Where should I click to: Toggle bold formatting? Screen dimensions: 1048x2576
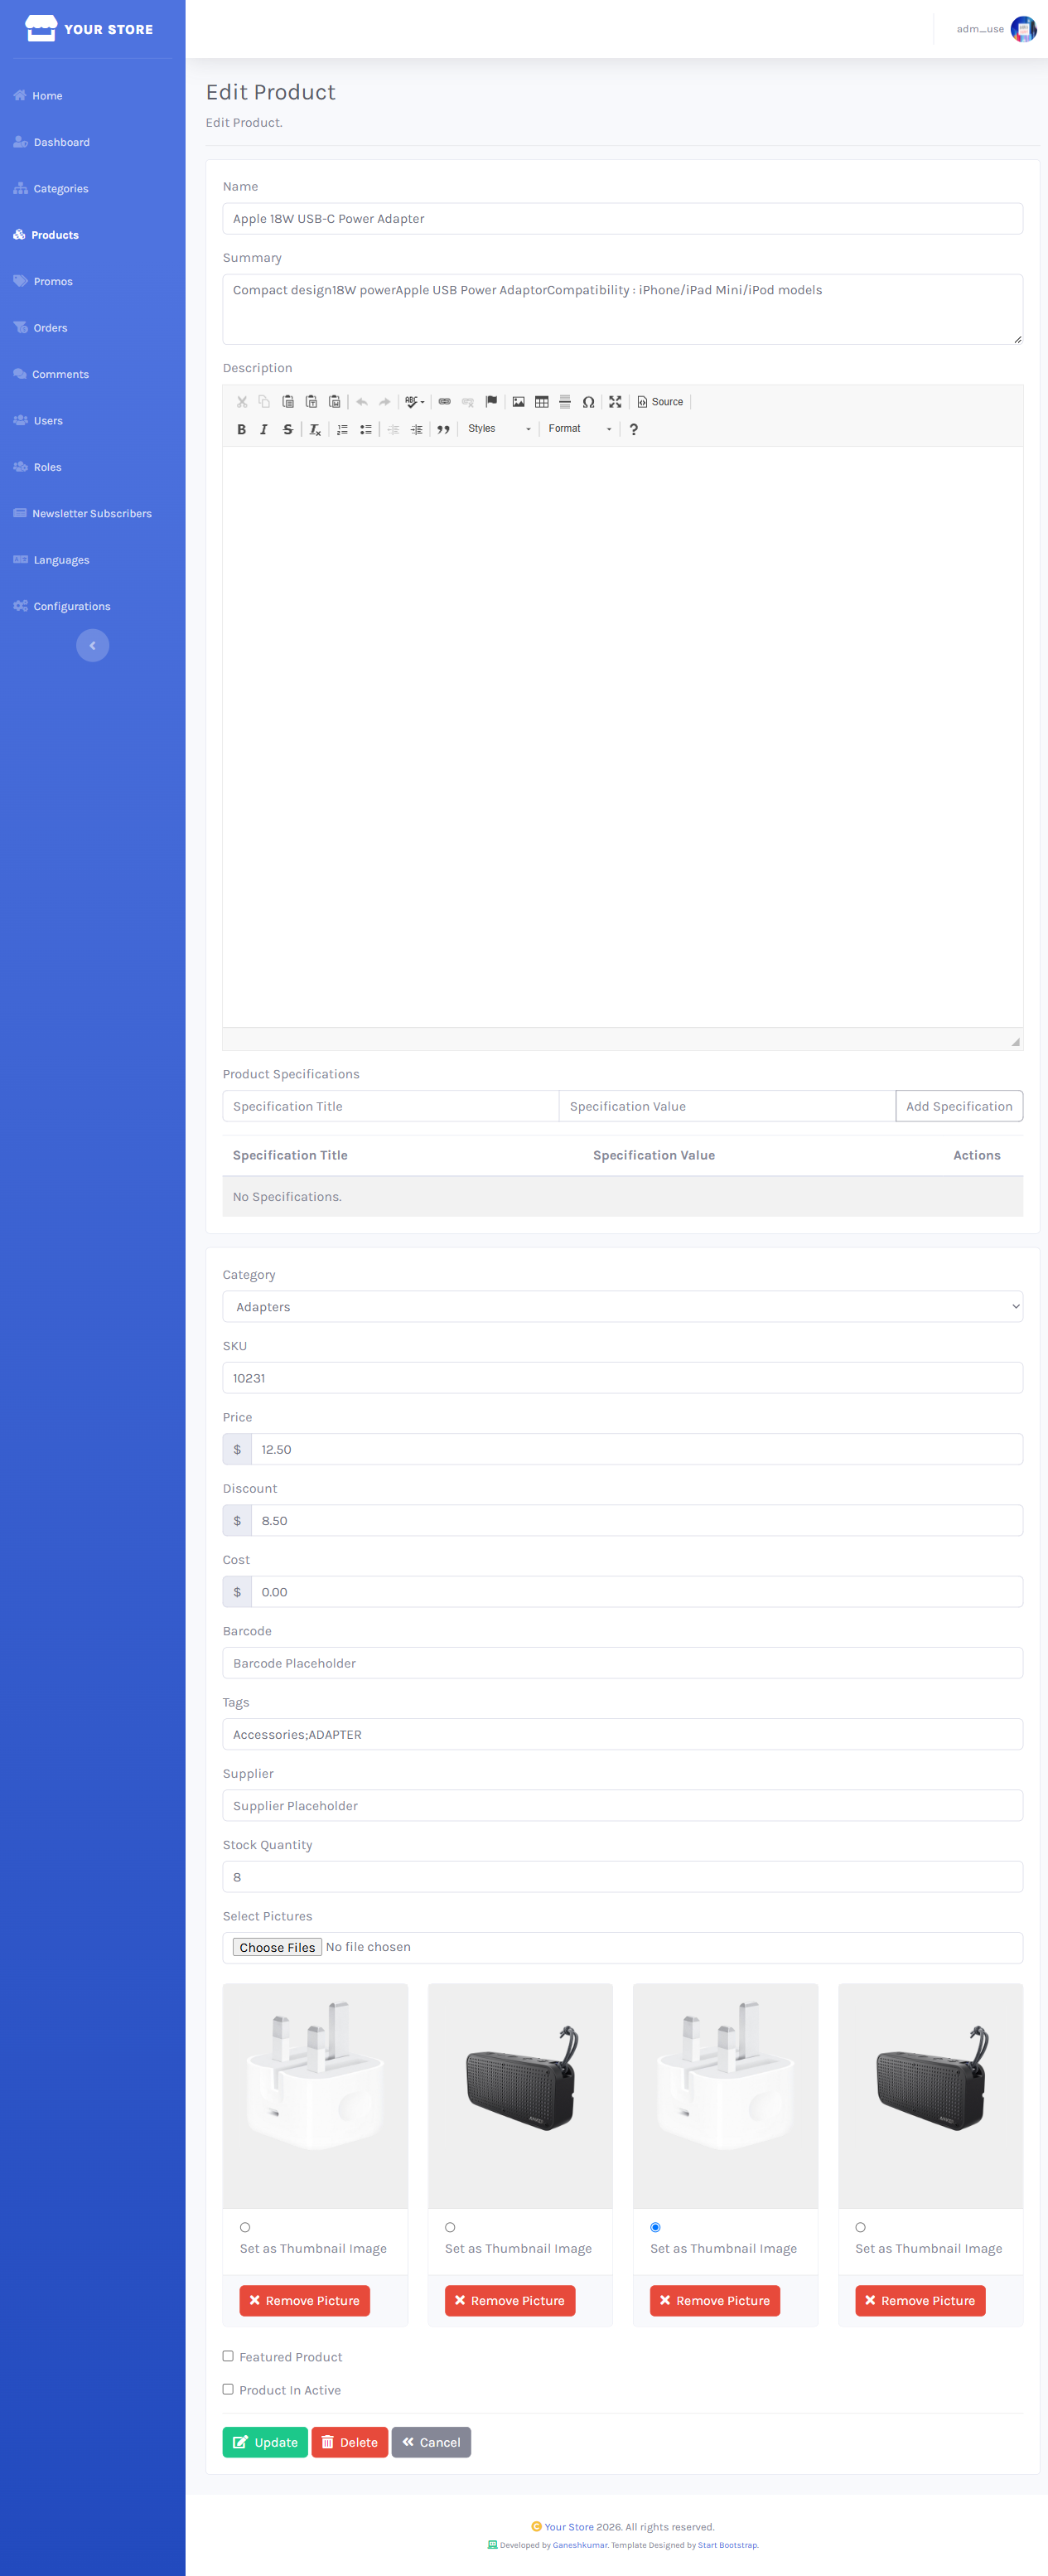[241, 429]
